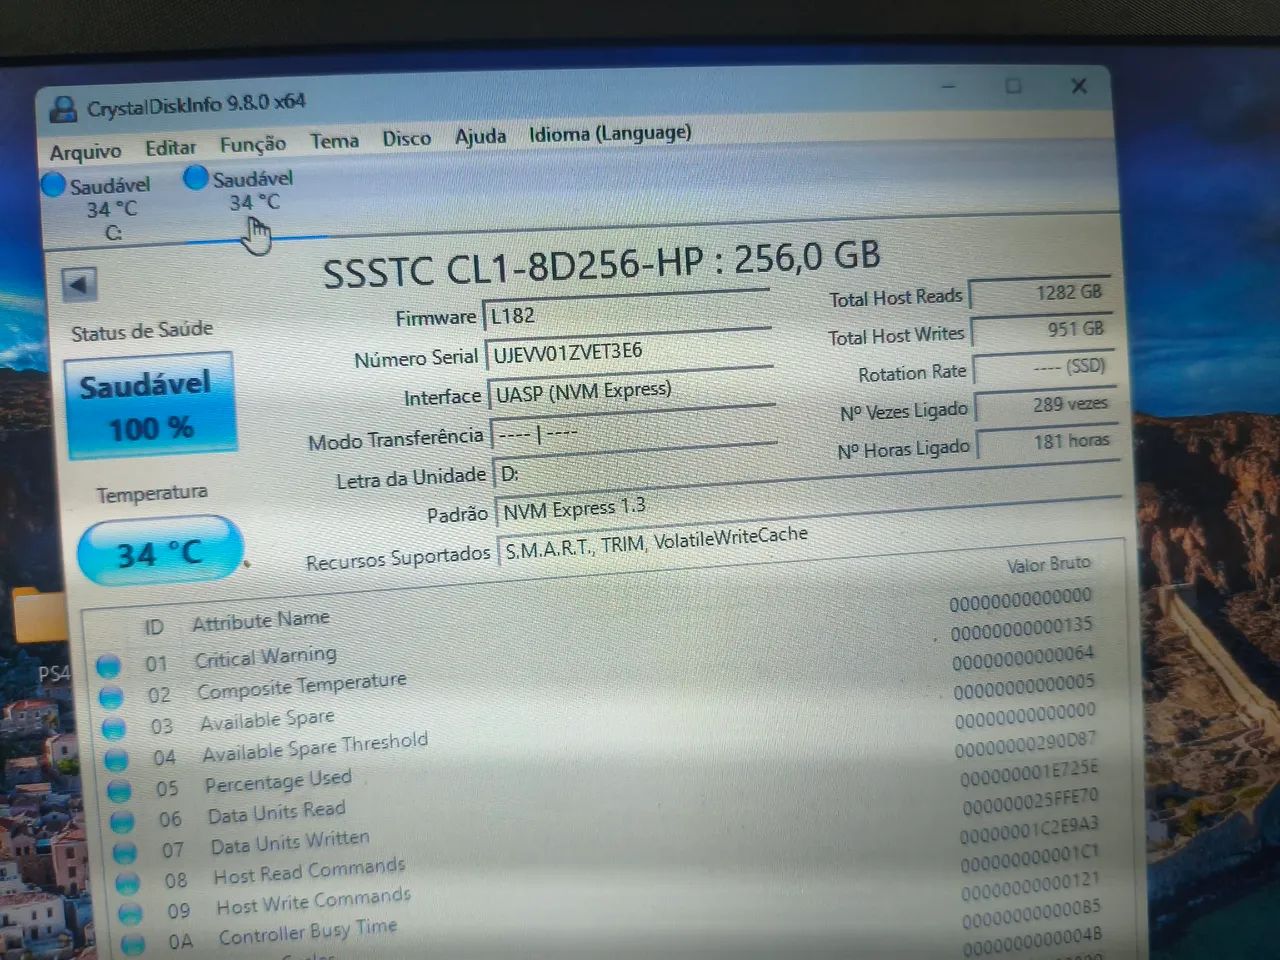Viewport: 1280px width, 960px height.
Task: Click Total Host Writes value 951 GB
Action: (1042, 329)
